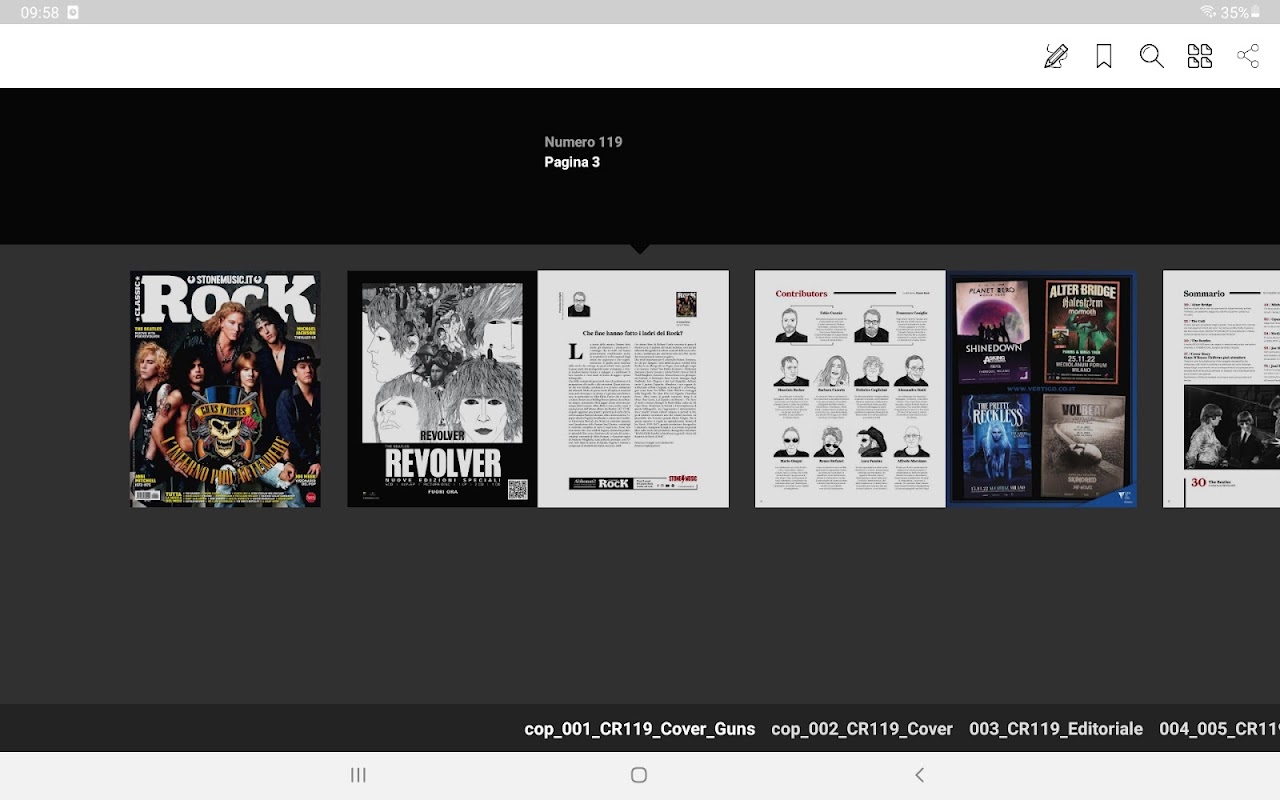Viewport: 1280px width, 800px height.
Task: Open the editorial page thumbnail
Action: point(633,389)
